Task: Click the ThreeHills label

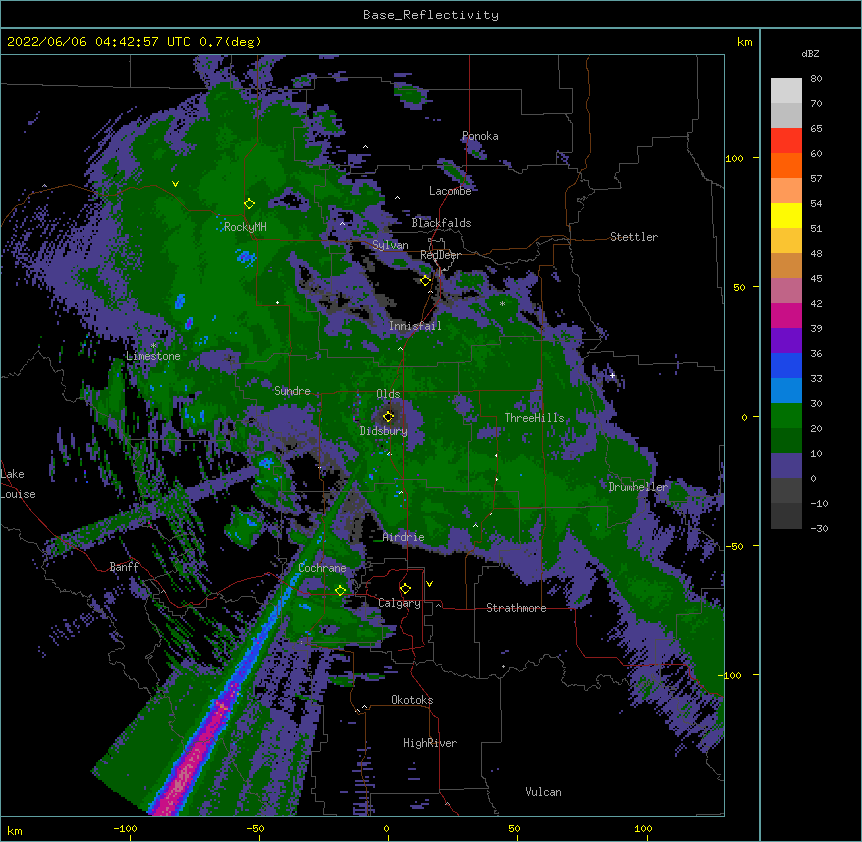Action: pyautogui.click(x=534, y=418)
